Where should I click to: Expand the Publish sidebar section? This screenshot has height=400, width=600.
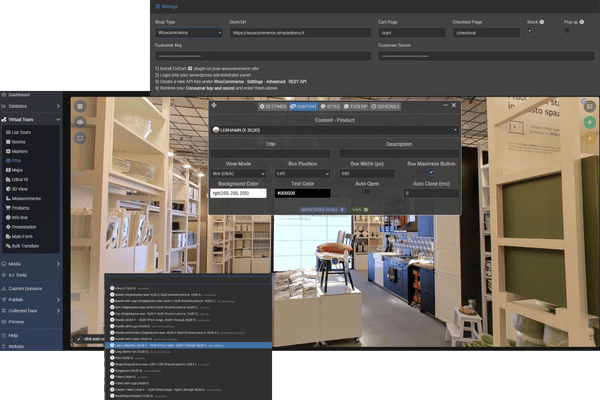(x=31, y=299)
